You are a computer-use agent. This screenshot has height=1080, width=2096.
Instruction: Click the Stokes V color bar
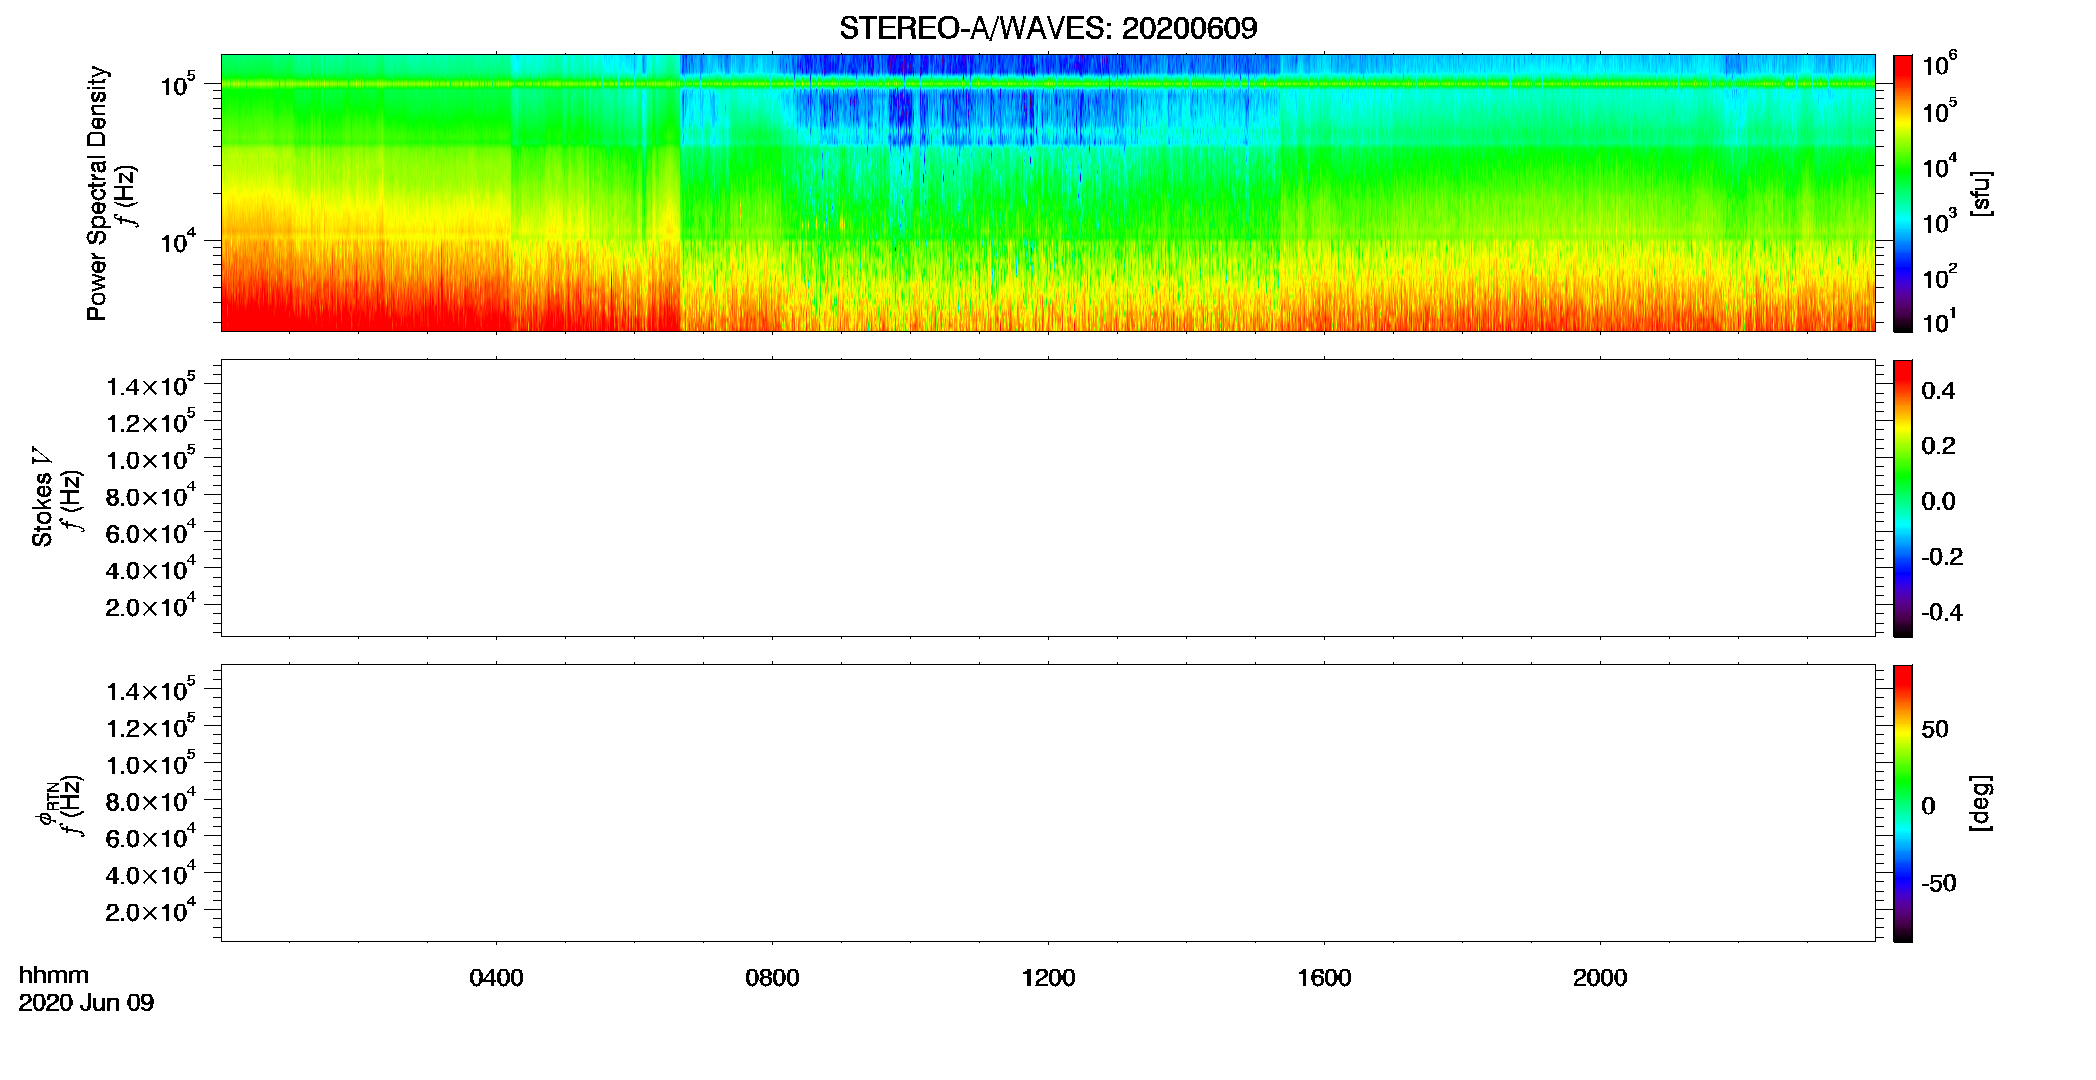point(1902,498)
